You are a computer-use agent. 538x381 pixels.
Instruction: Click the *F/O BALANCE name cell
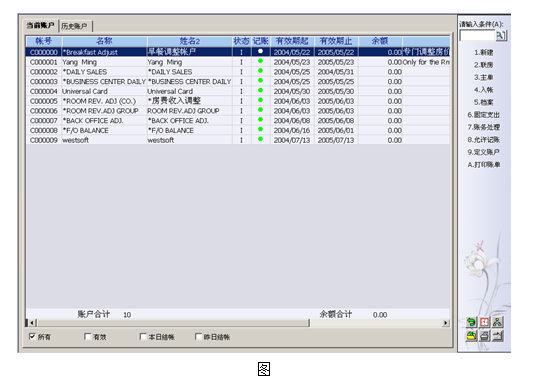104,130
